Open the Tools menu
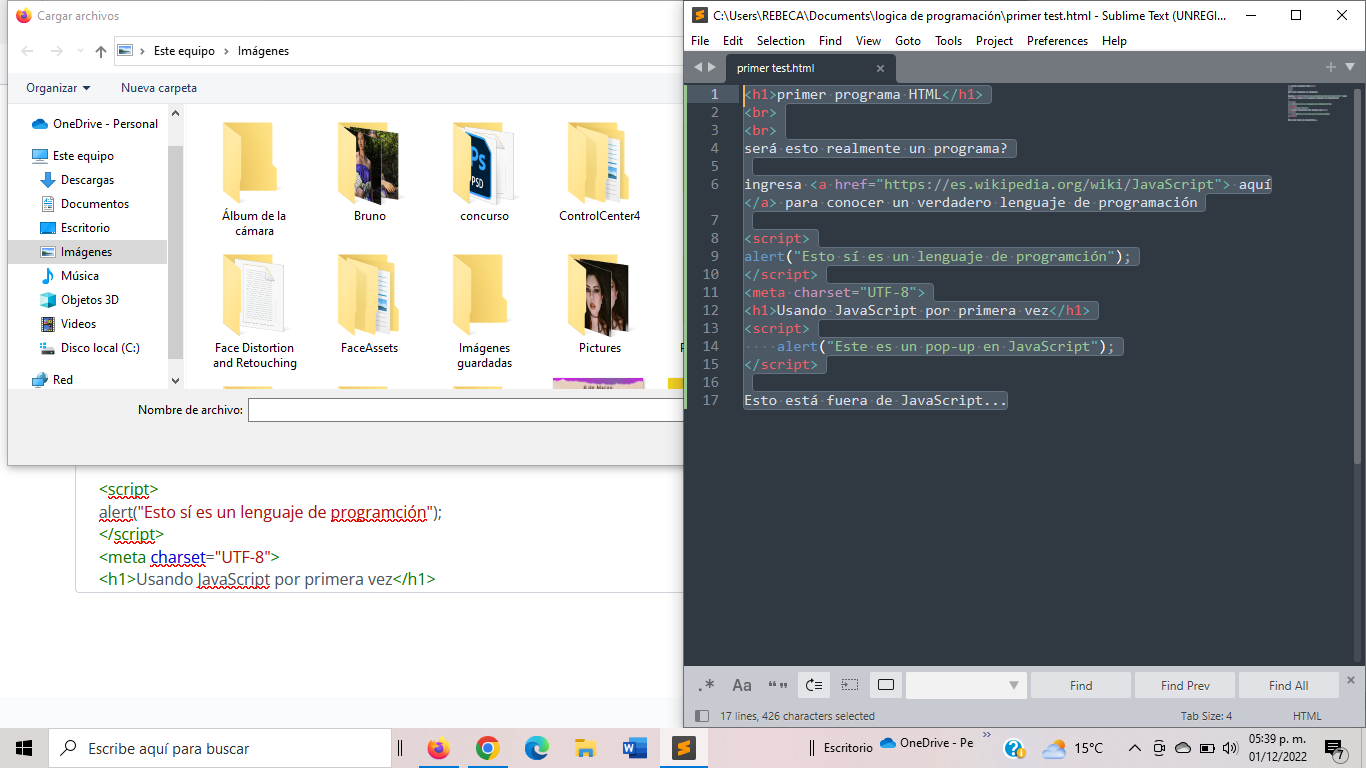The height and width of the screenshot is (768, 1366). tap(948, 41)
